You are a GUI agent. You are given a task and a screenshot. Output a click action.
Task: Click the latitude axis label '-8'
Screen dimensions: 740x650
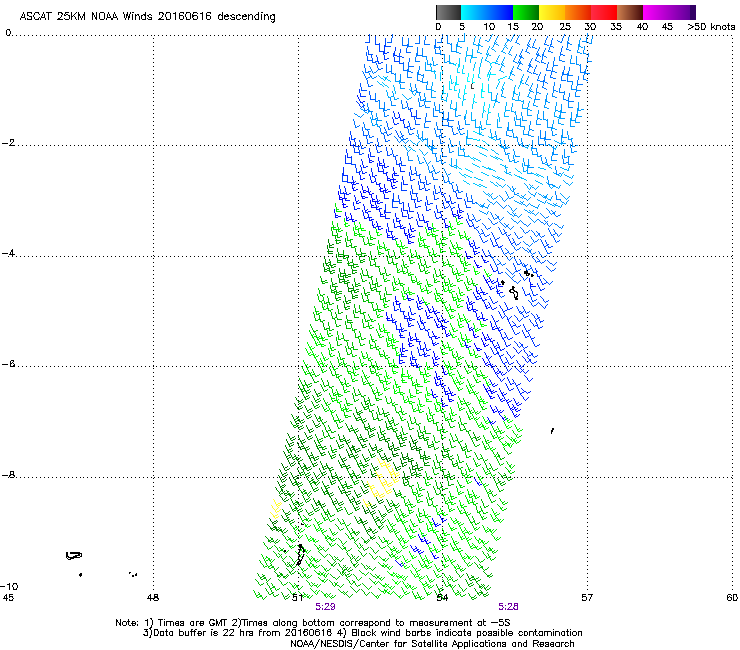[x=9, y=475]
